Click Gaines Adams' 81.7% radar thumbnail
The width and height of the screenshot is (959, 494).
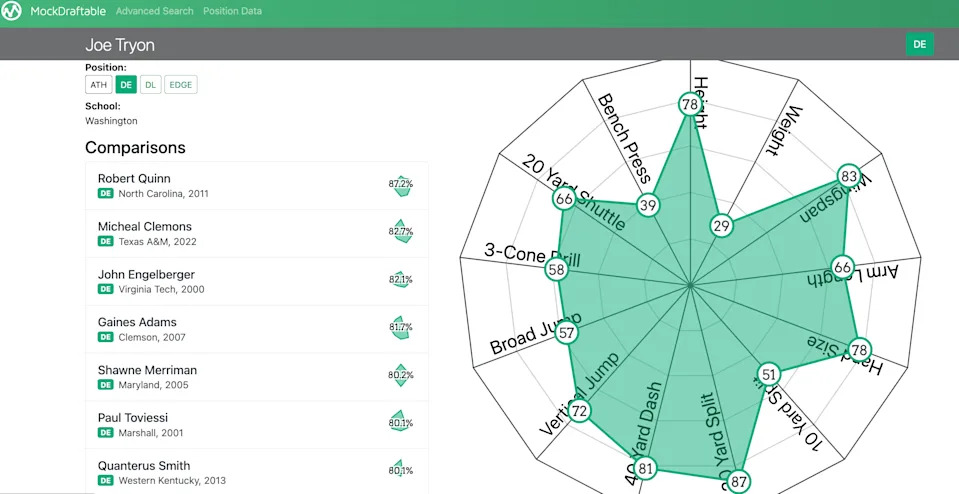pos(400,327)
